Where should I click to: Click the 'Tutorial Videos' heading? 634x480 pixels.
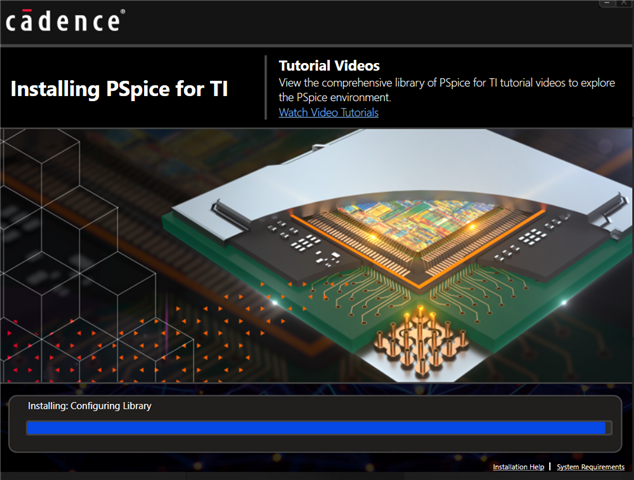tap(329, 66)
